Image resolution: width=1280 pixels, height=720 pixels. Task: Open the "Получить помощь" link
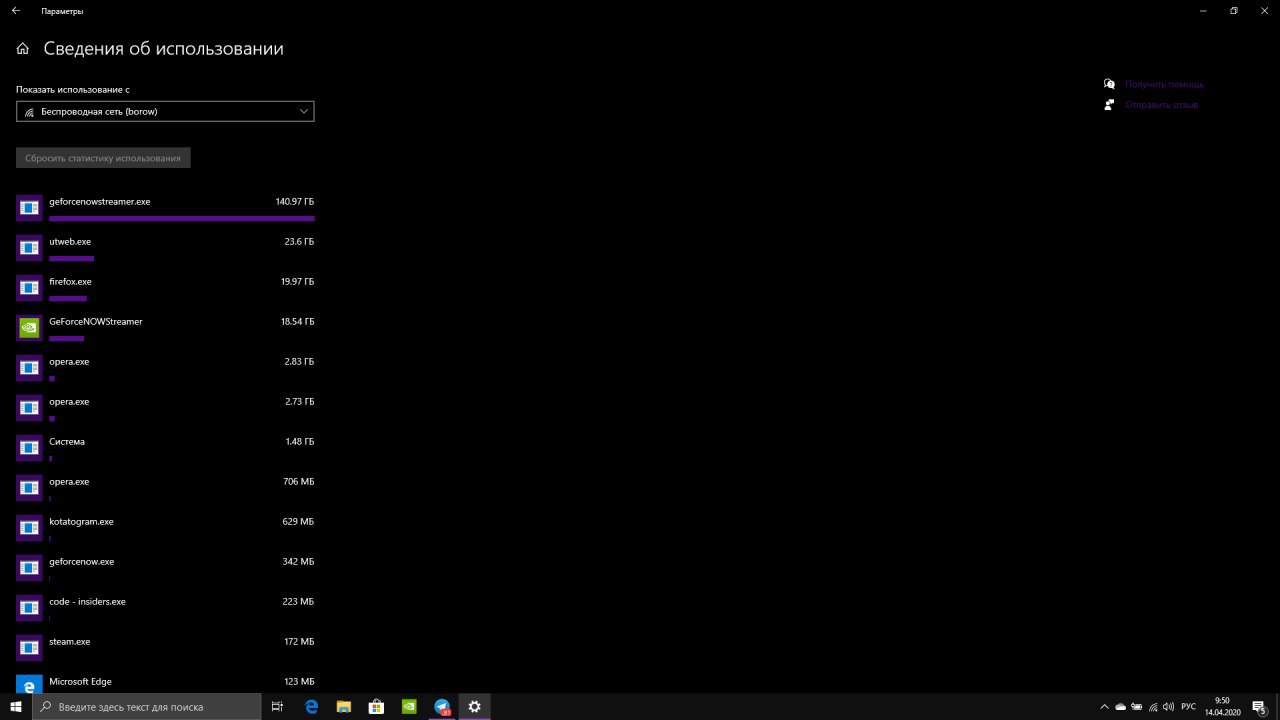[x=1164, y=85]
